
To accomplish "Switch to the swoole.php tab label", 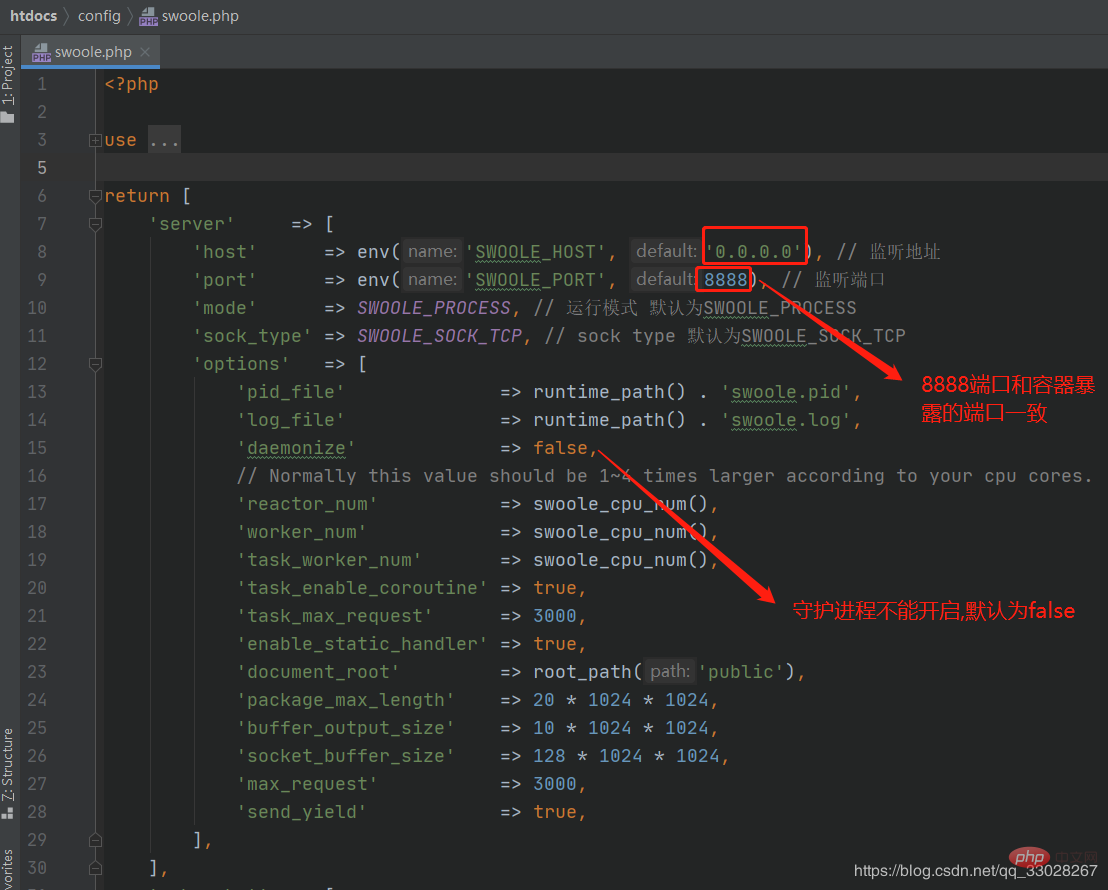I will [93, 52].
